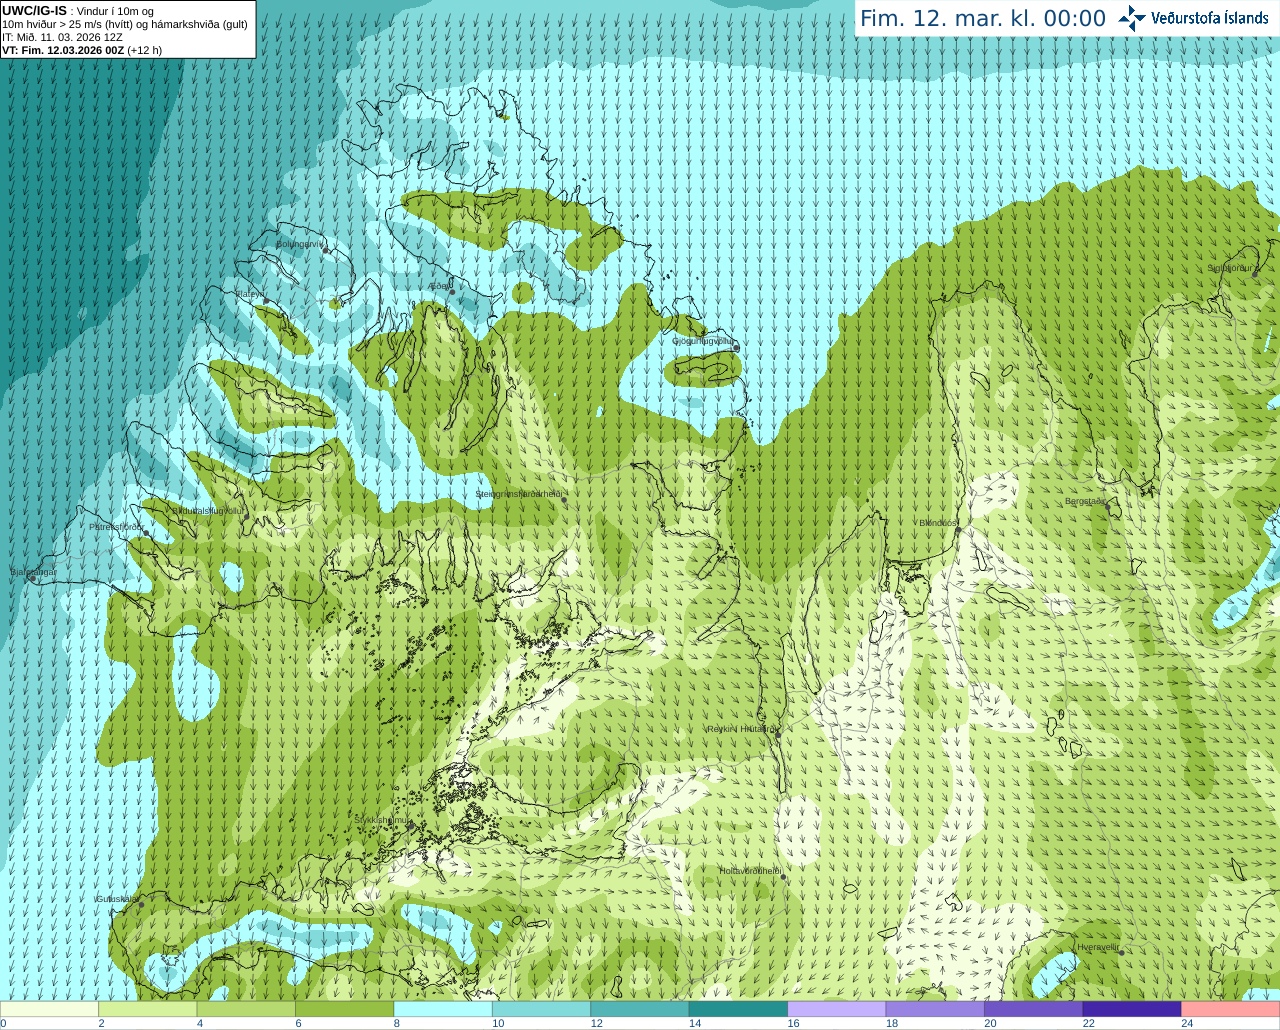Click the 18–20 m/s purple legend swatch
The width and height of the screenshot is (1280, 1030).
click(x=935, y=1009)
